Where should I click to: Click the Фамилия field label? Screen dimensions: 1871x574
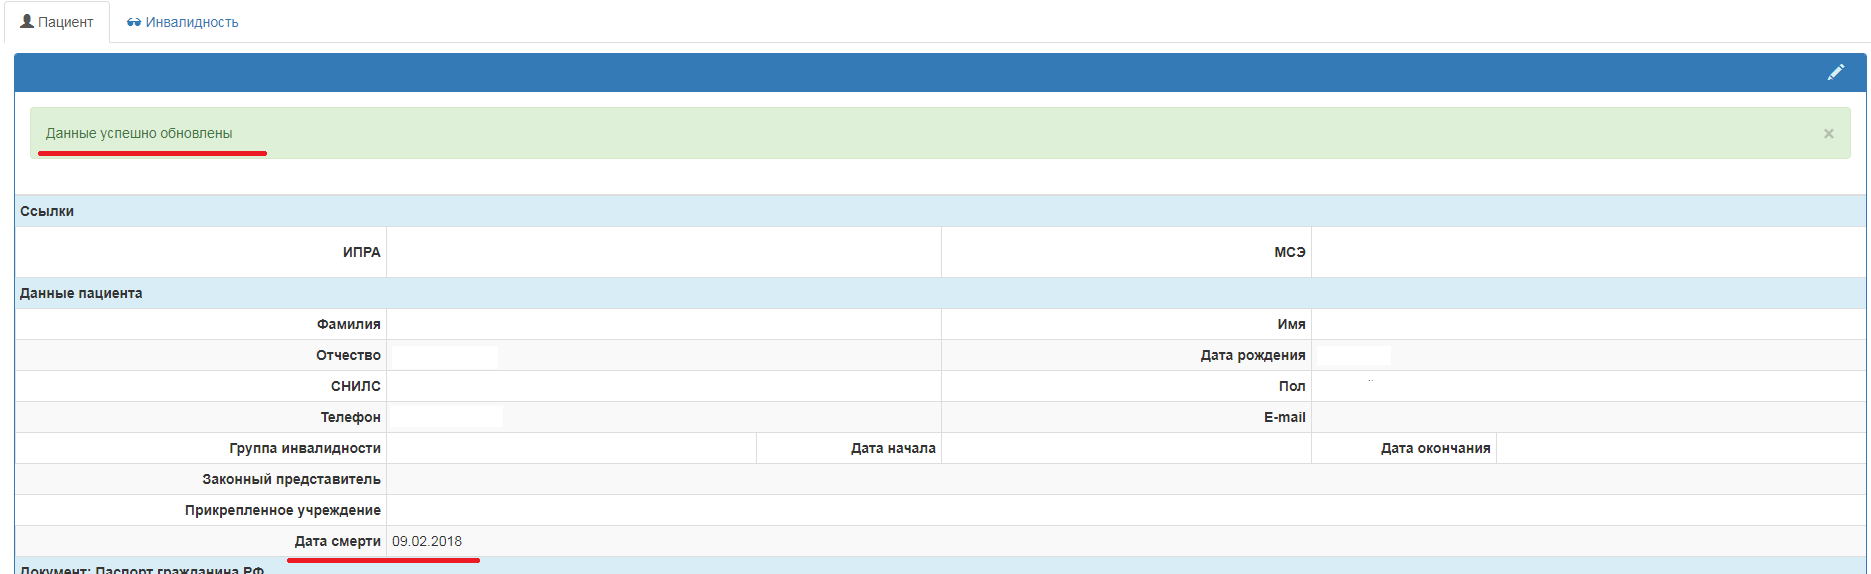click(x=348, y=324)
